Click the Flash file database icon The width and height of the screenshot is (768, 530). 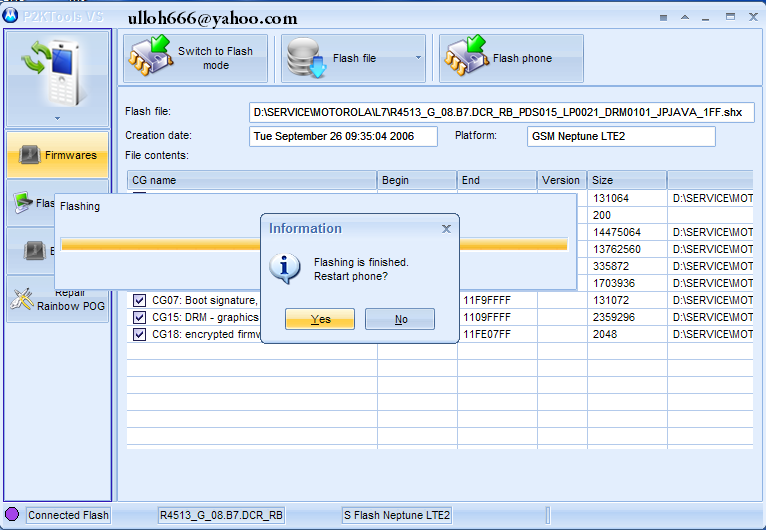[307, 58]
